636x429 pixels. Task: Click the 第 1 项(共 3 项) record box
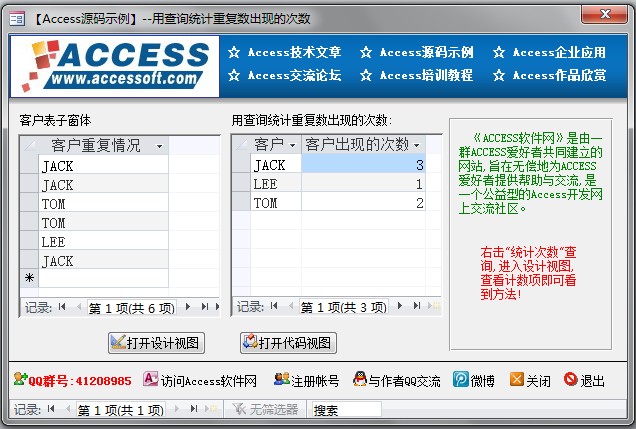(x=344, y=307)
